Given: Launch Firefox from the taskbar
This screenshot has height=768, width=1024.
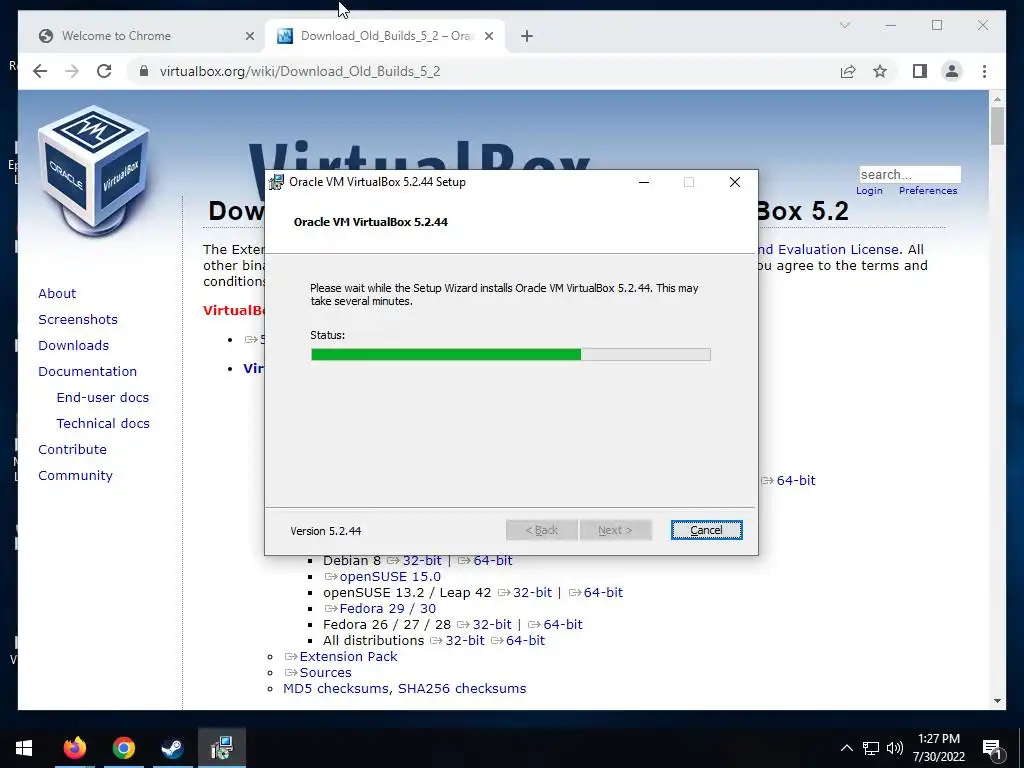Looking at the screenshot, I should click(74, 748).
